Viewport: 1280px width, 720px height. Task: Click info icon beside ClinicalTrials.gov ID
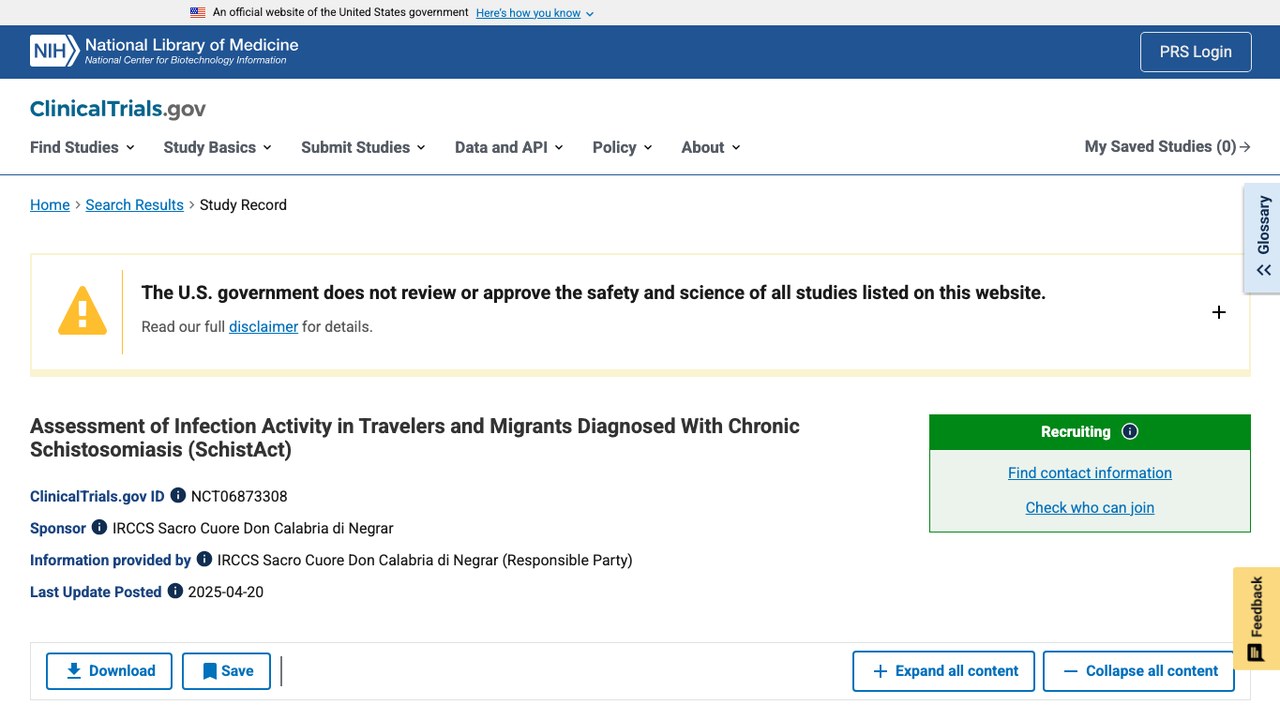pos(178,495)
